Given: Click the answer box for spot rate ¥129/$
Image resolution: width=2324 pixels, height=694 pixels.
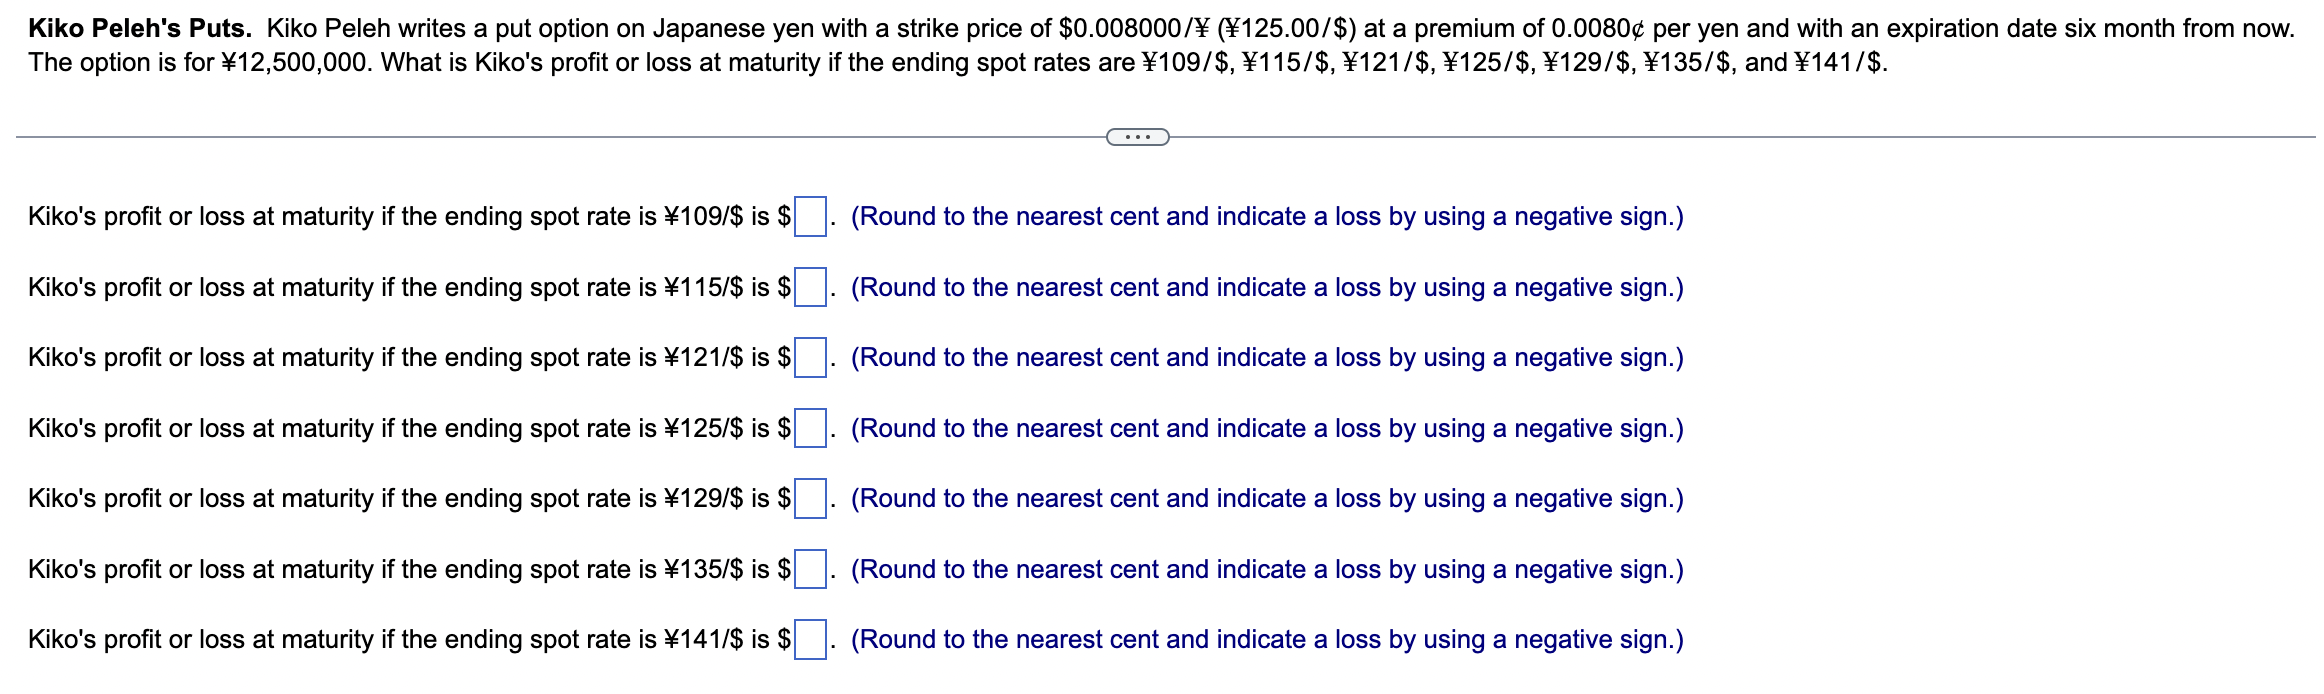Looking at the screenshot, I should coord(812,498).
